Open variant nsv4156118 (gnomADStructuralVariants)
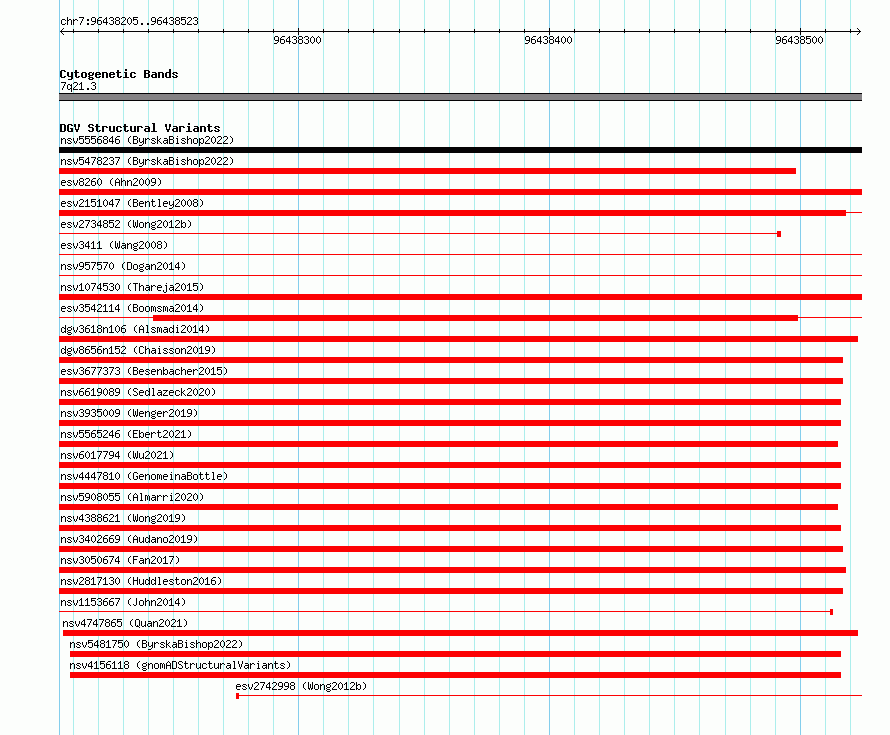This screenshot has width=890, height=735. coord(180,665)
